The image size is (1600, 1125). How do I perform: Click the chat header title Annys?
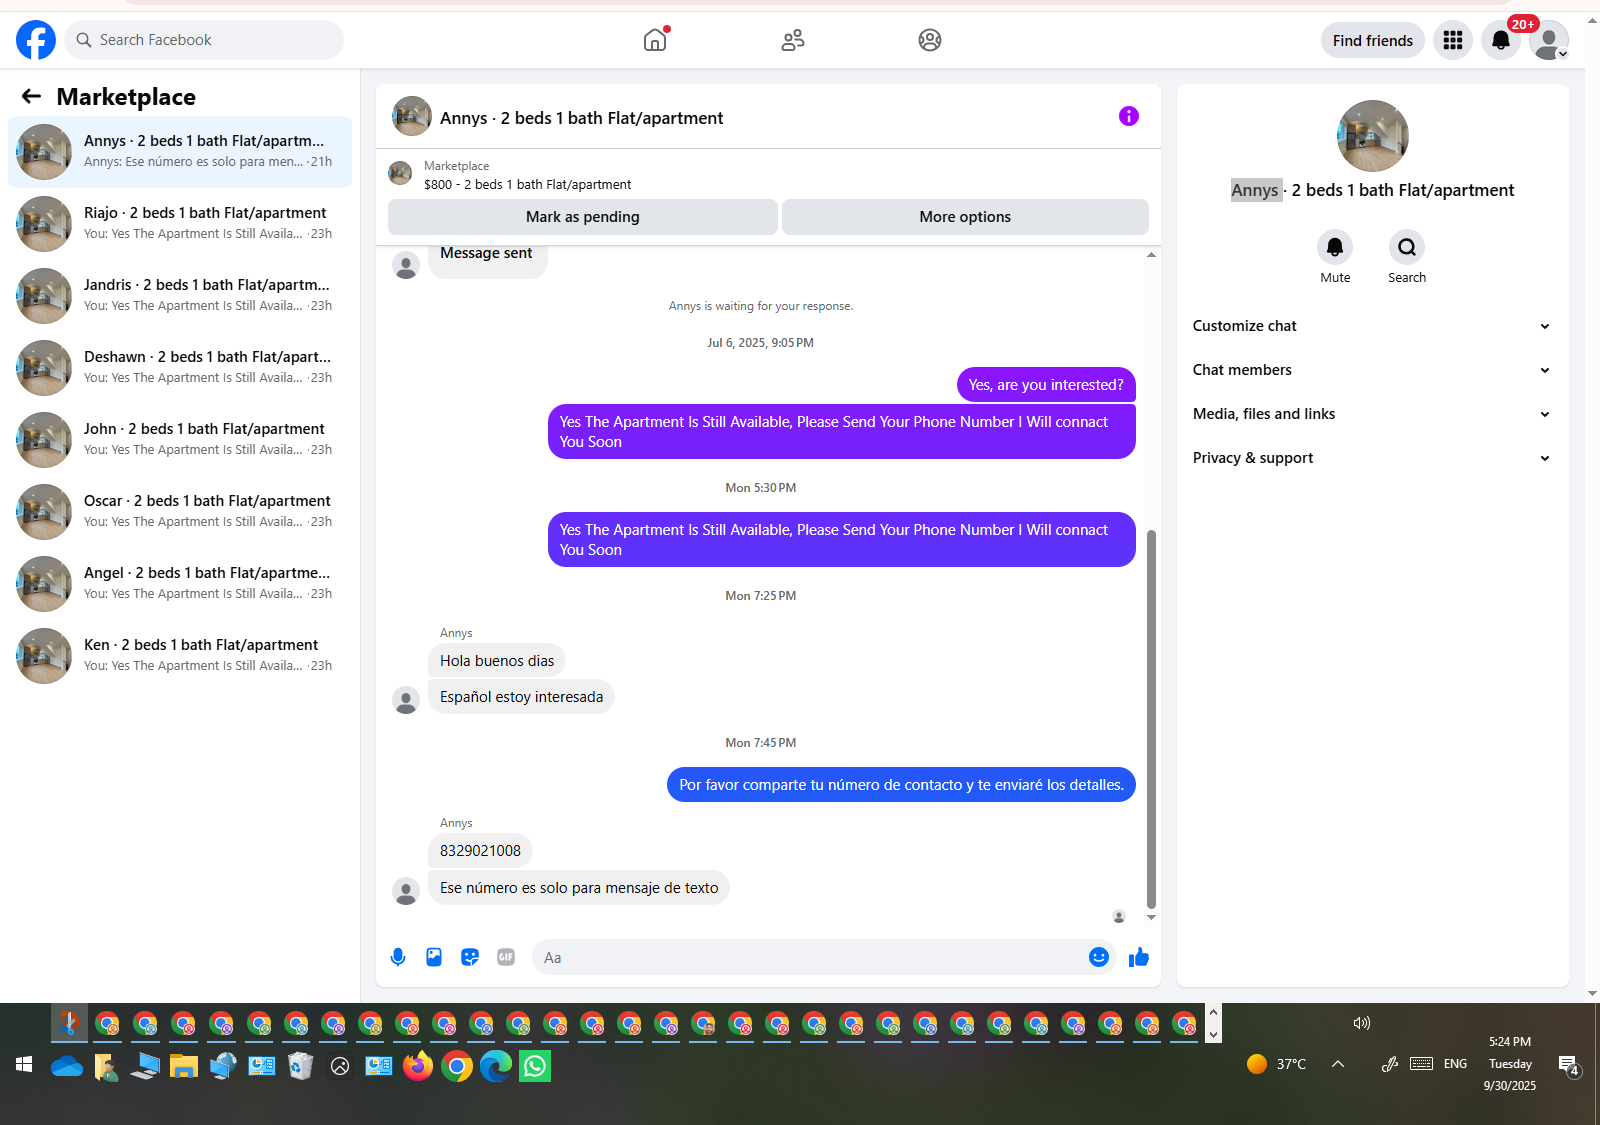tap(582, 118)
